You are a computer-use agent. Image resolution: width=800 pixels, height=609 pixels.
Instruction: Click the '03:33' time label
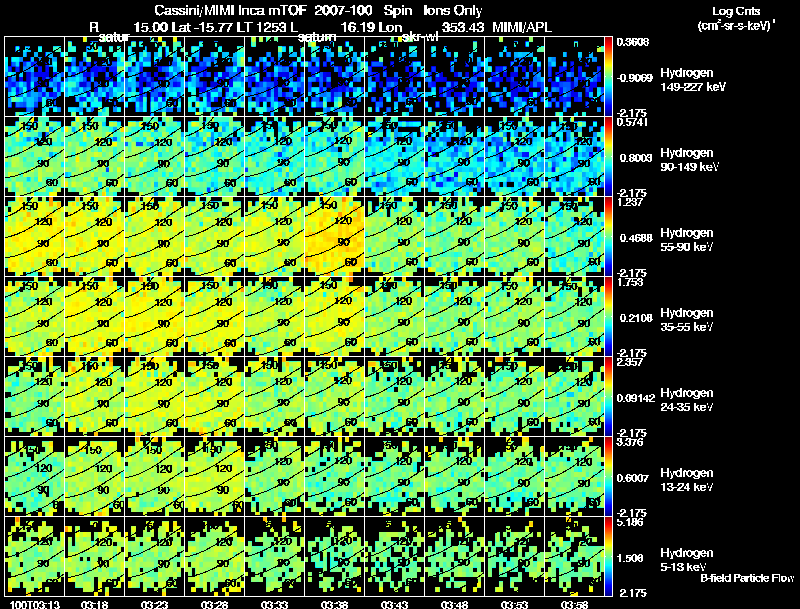(274, 605)
